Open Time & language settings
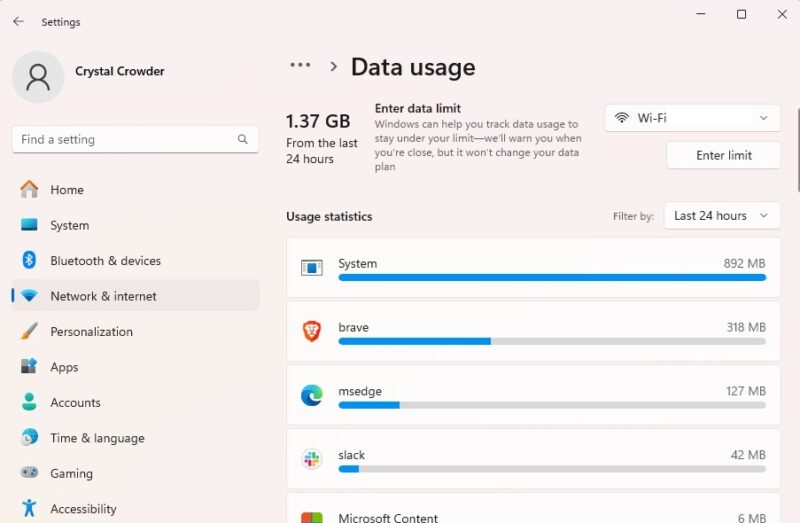The image size is (800, 523). coord(97,438)
